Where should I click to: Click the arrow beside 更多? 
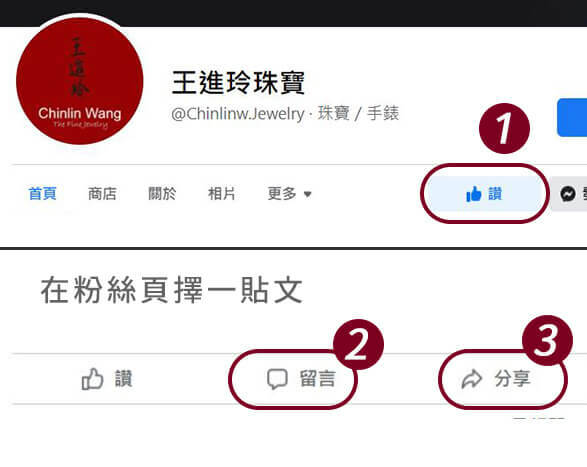coord(308,194)
